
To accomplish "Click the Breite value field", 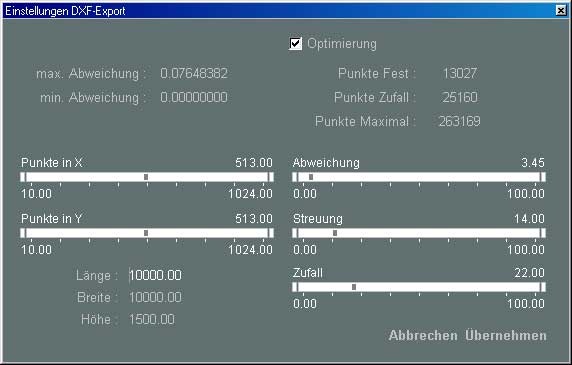I will coord(155,298).
